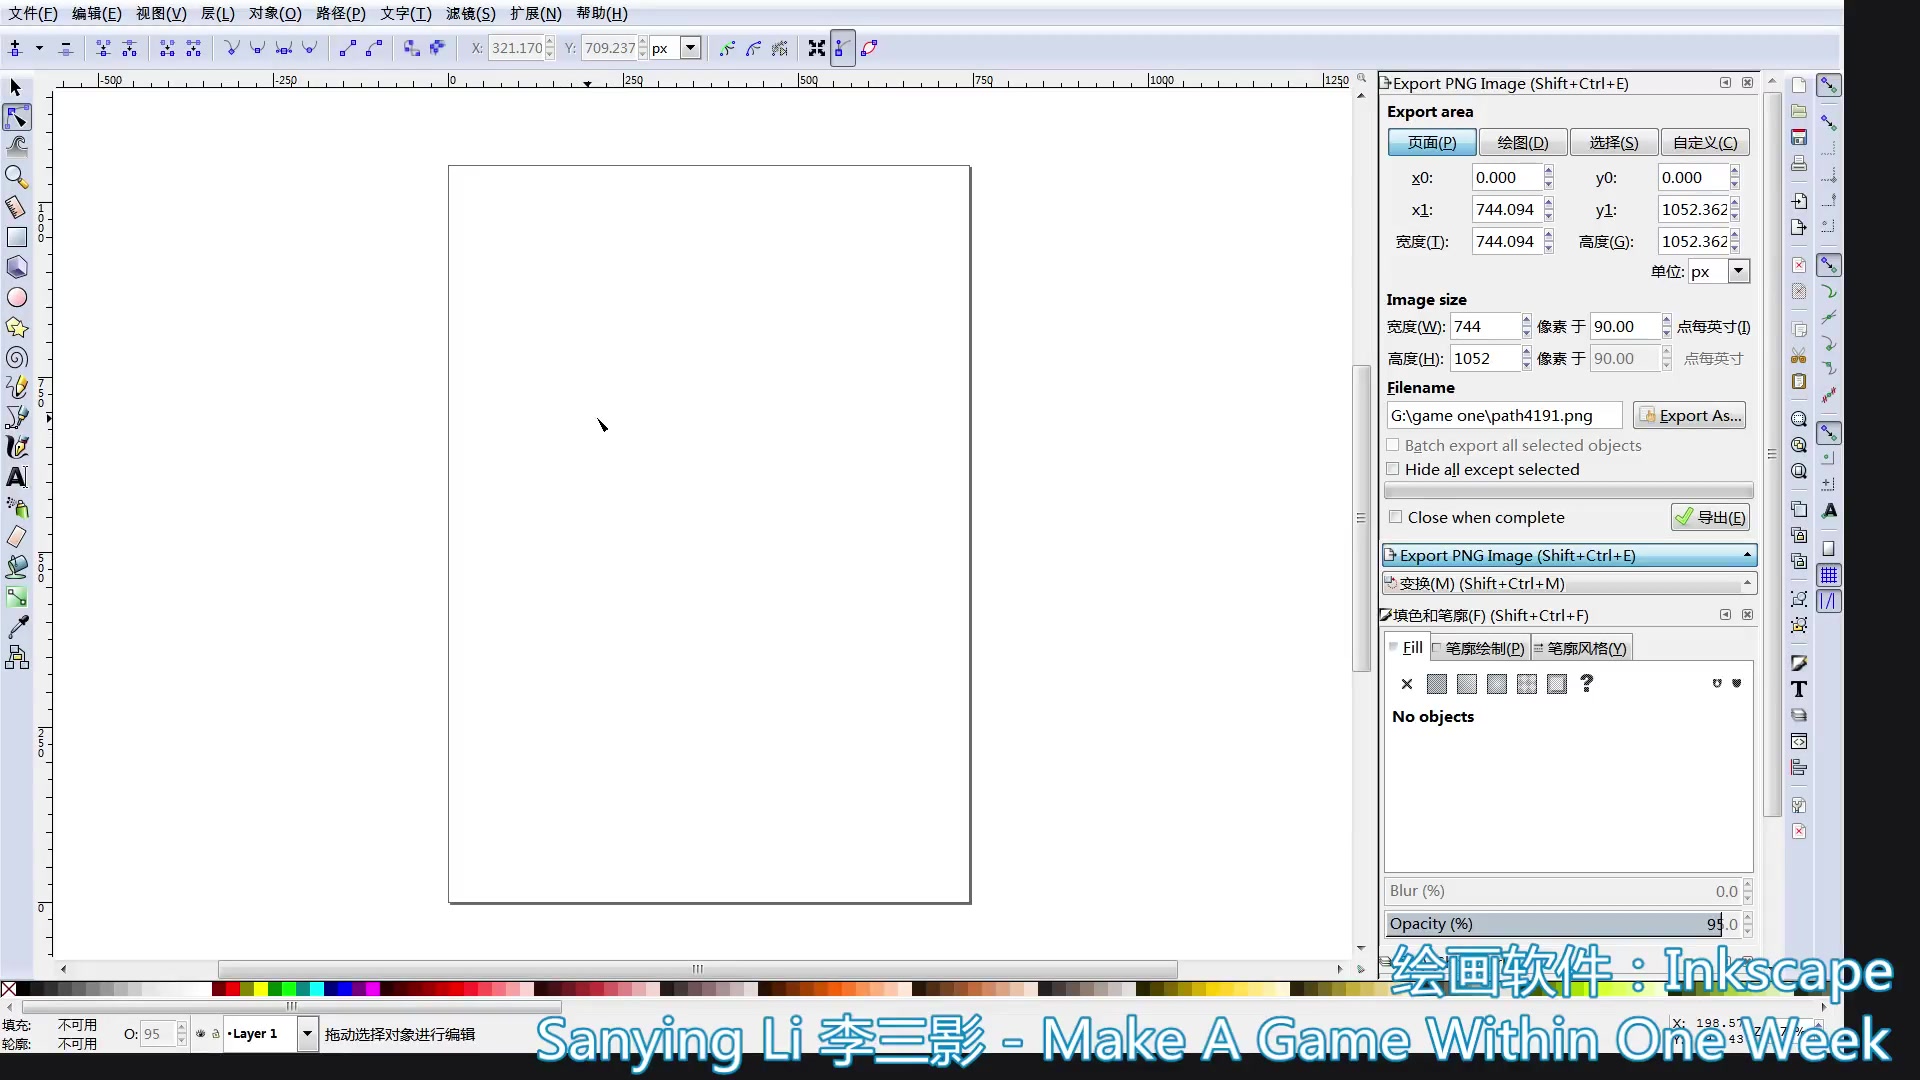Select the Spiral tool
1920x1080 pixels.
tap(17, 357)
